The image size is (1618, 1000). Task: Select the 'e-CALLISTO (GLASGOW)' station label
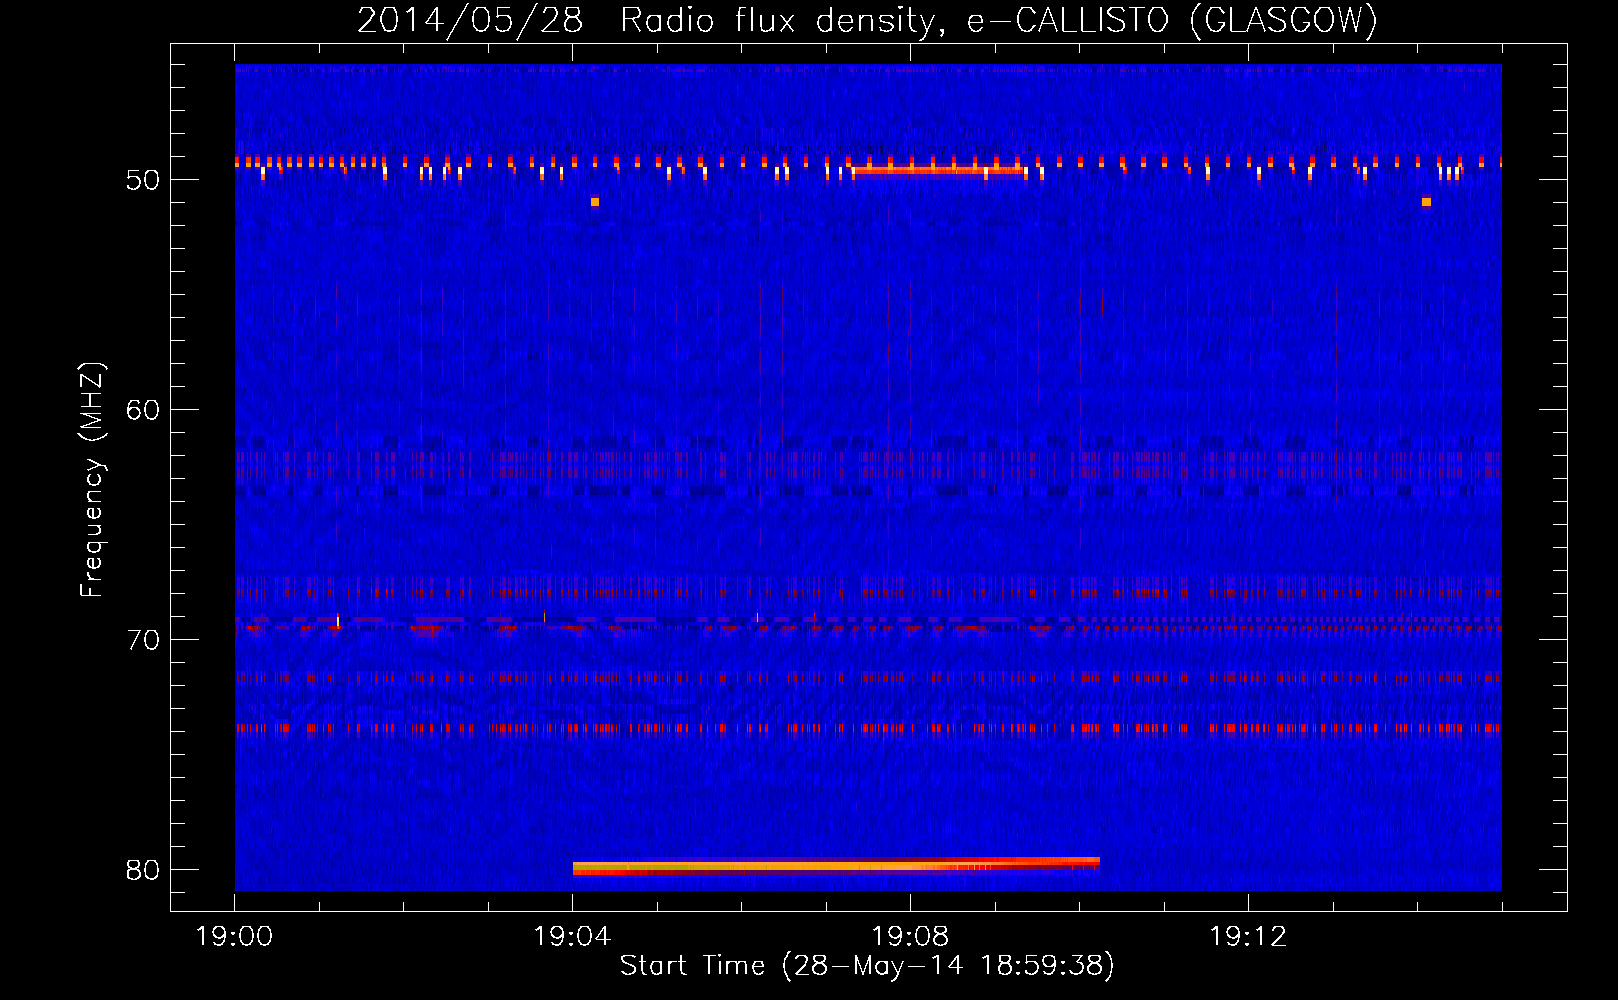(1172, 21)
